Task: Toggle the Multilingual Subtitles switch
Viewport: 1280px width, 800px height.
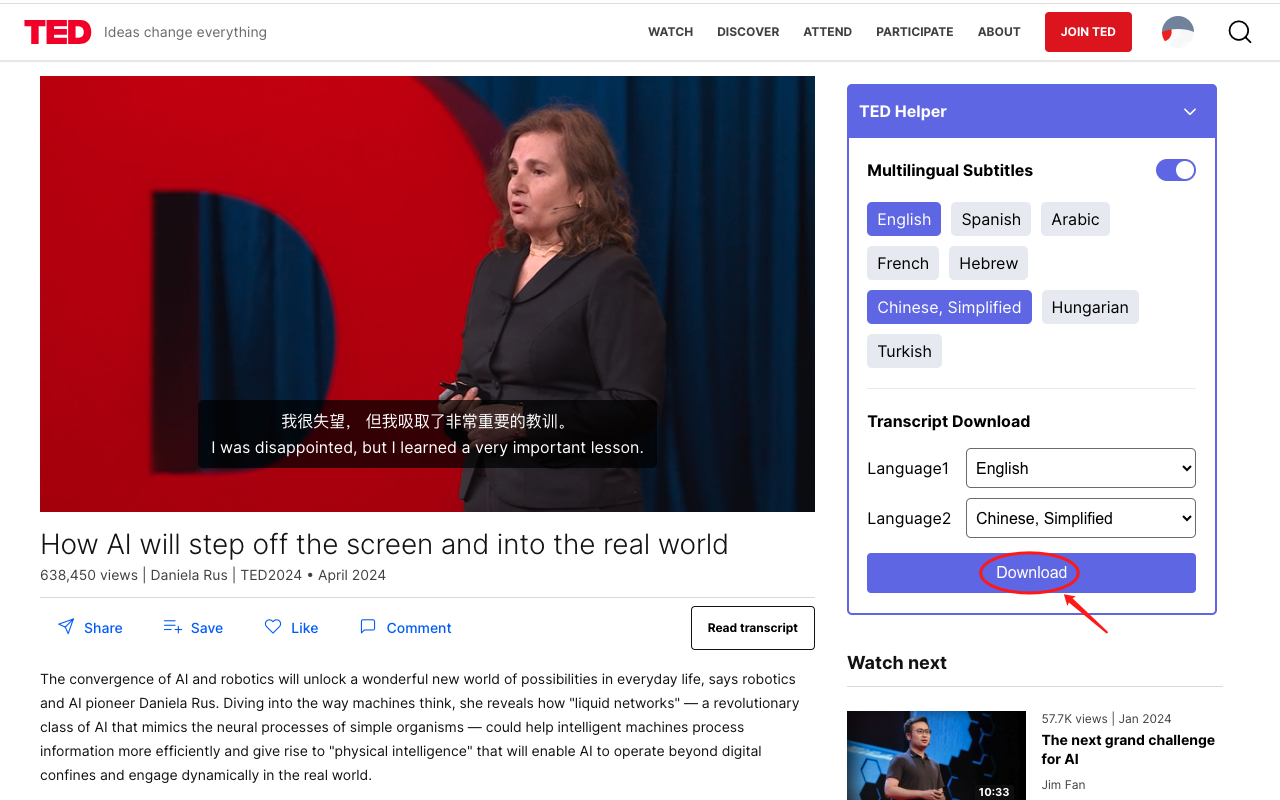Action: tap(1176, 170)
